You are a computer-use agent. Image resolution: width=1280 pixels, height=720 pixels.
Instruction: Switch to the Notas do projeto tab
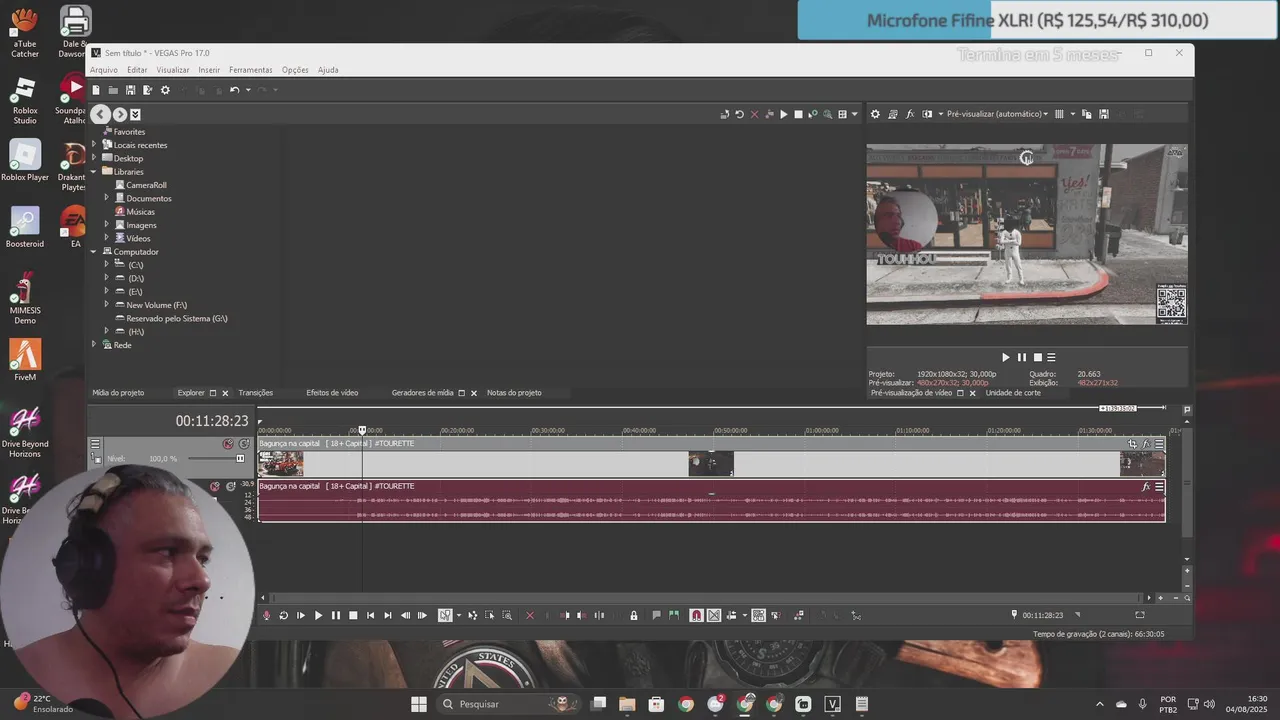coord(514,393)
